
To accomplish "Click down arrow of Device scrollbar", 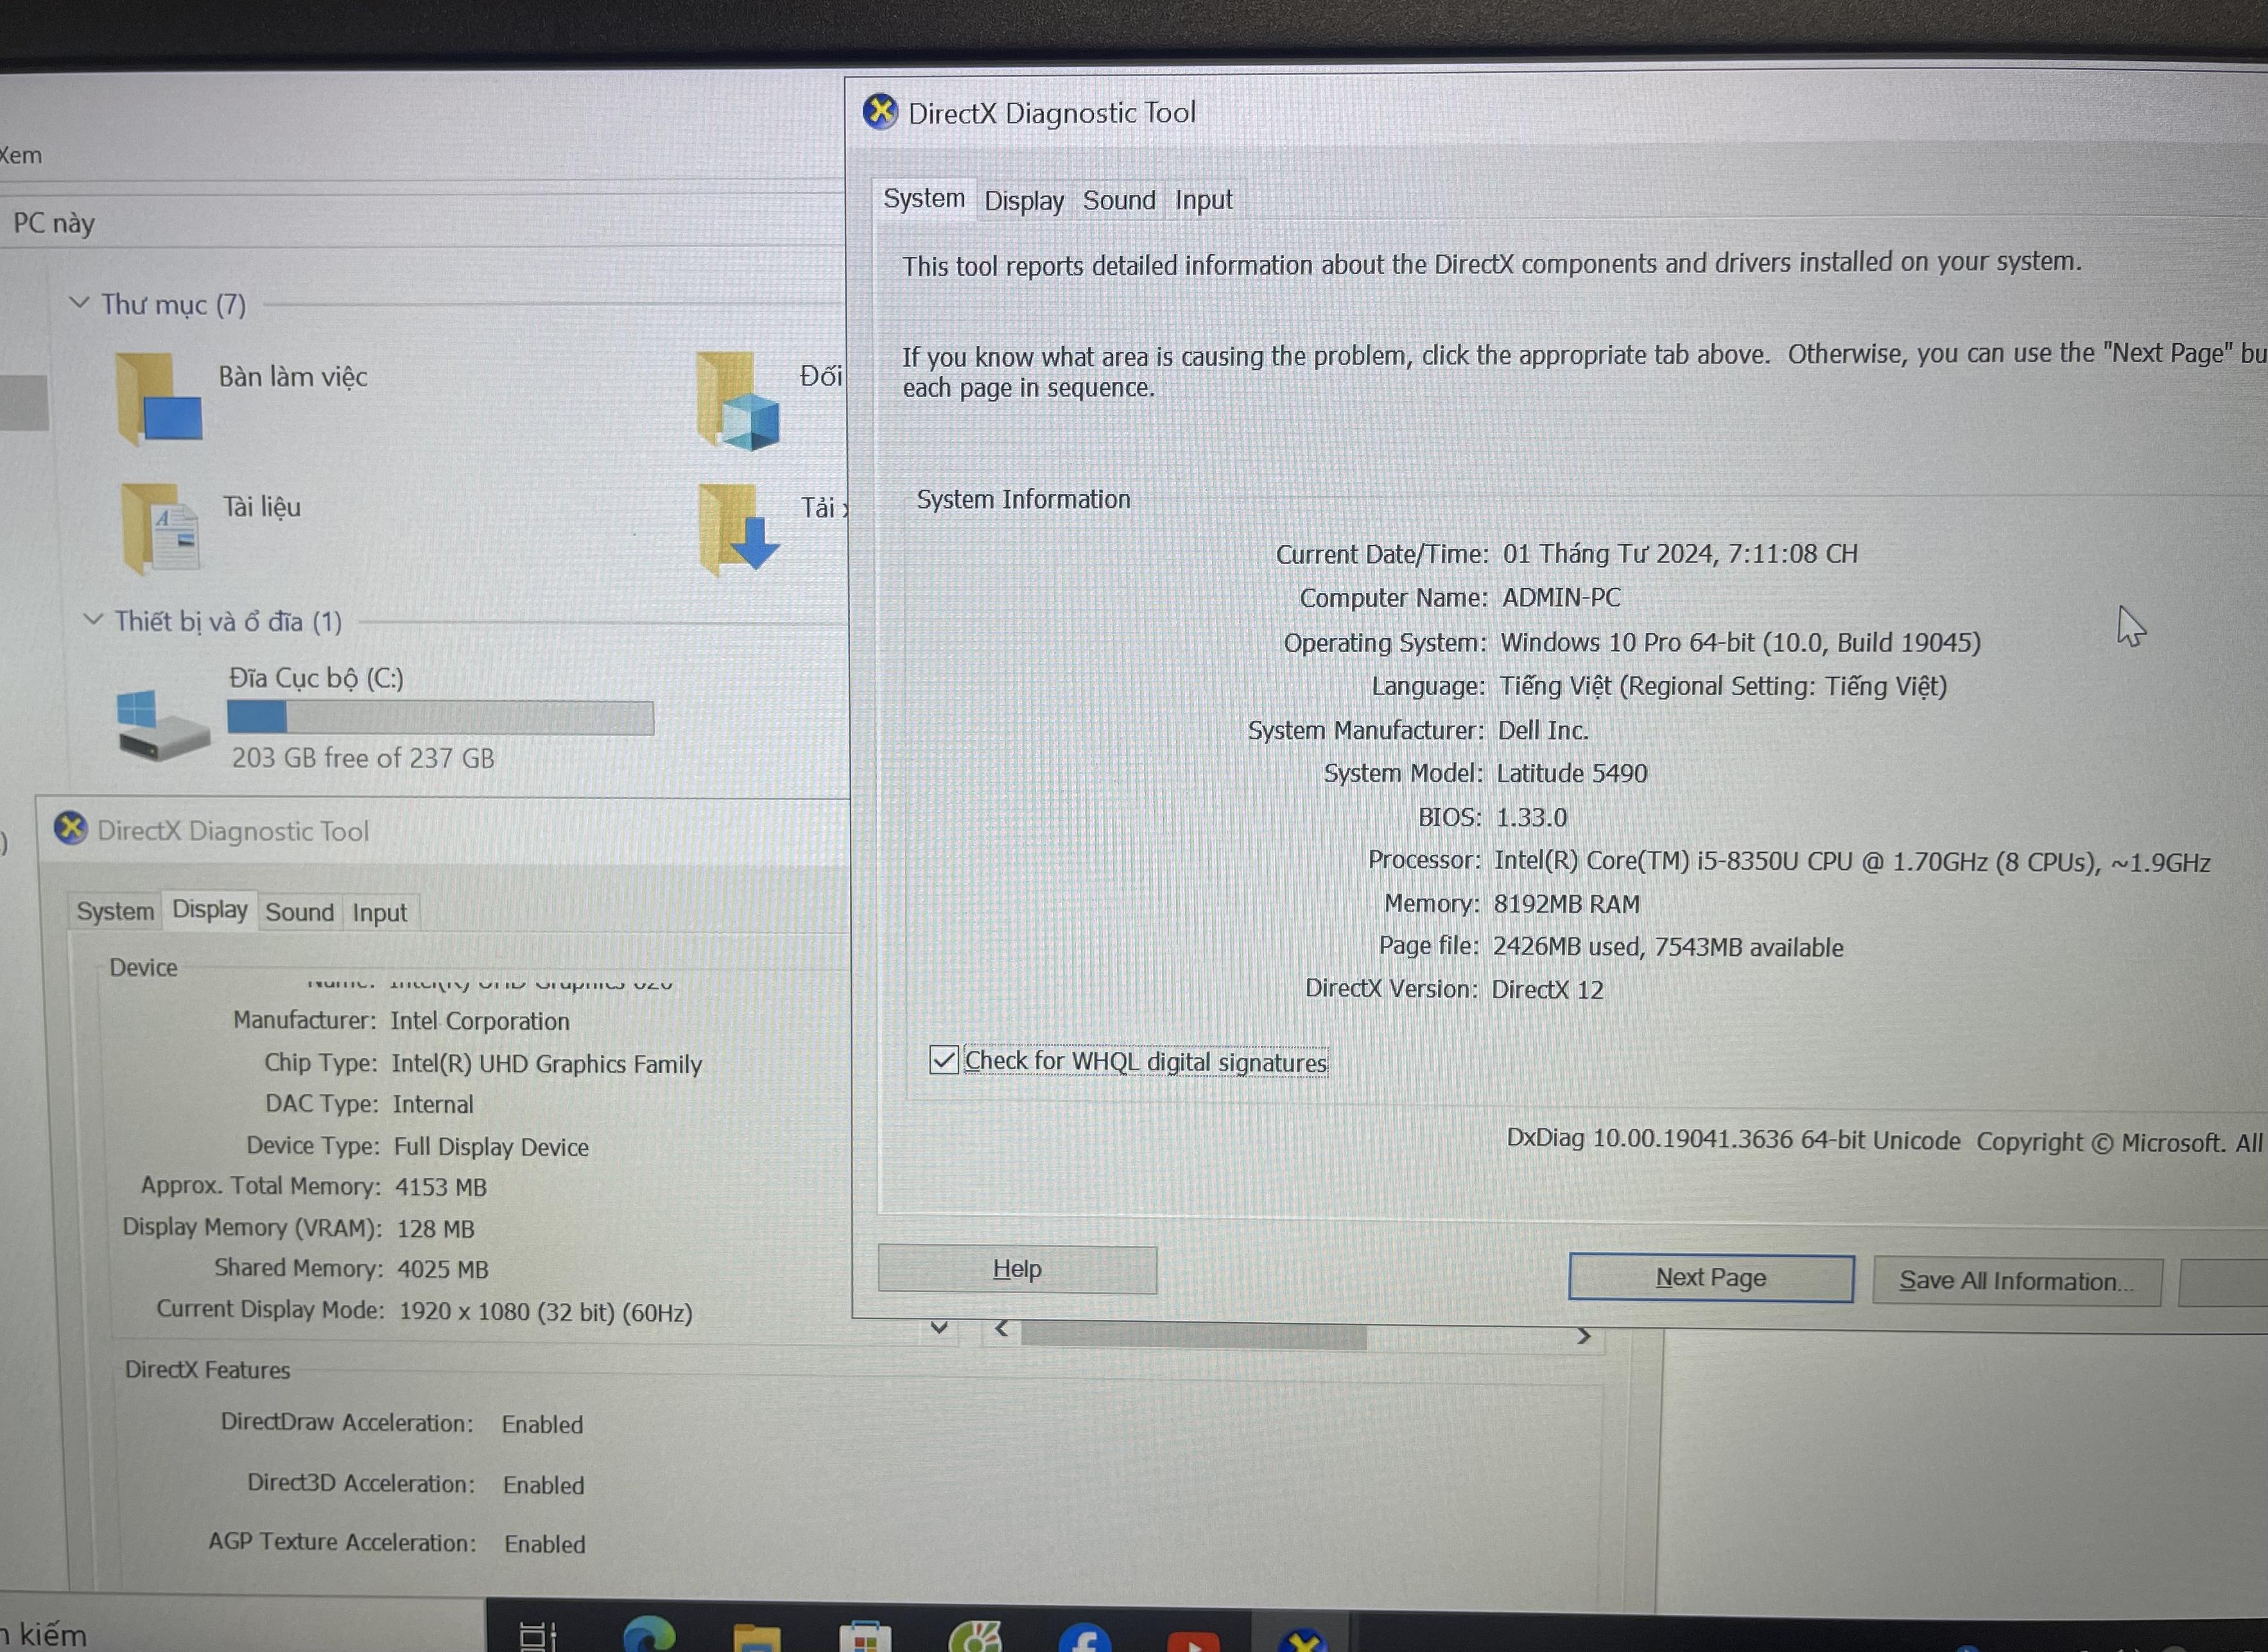I will [x=939, y=1328].
